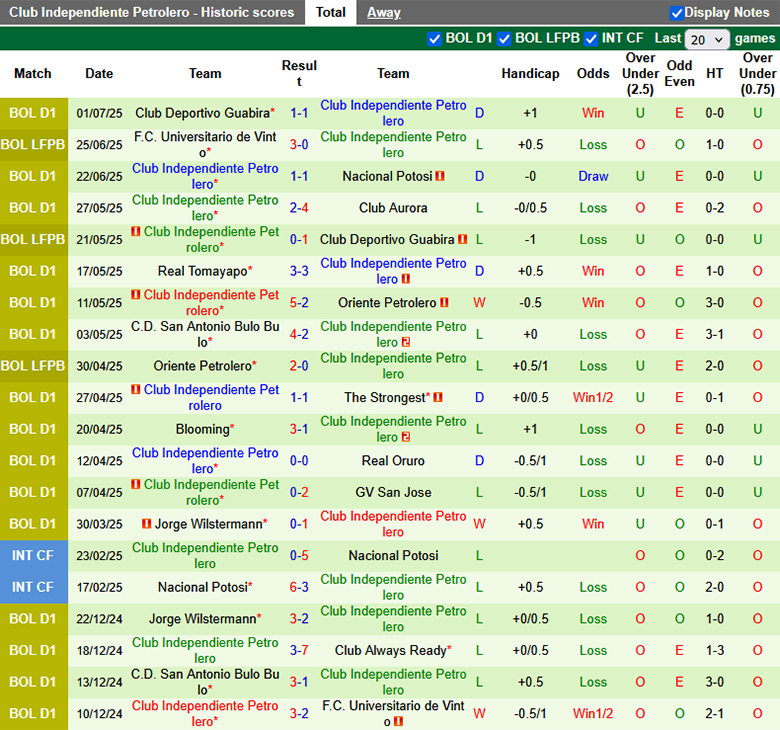Click the Odd Even column header

pyautogui.click(x=680, y=74)
